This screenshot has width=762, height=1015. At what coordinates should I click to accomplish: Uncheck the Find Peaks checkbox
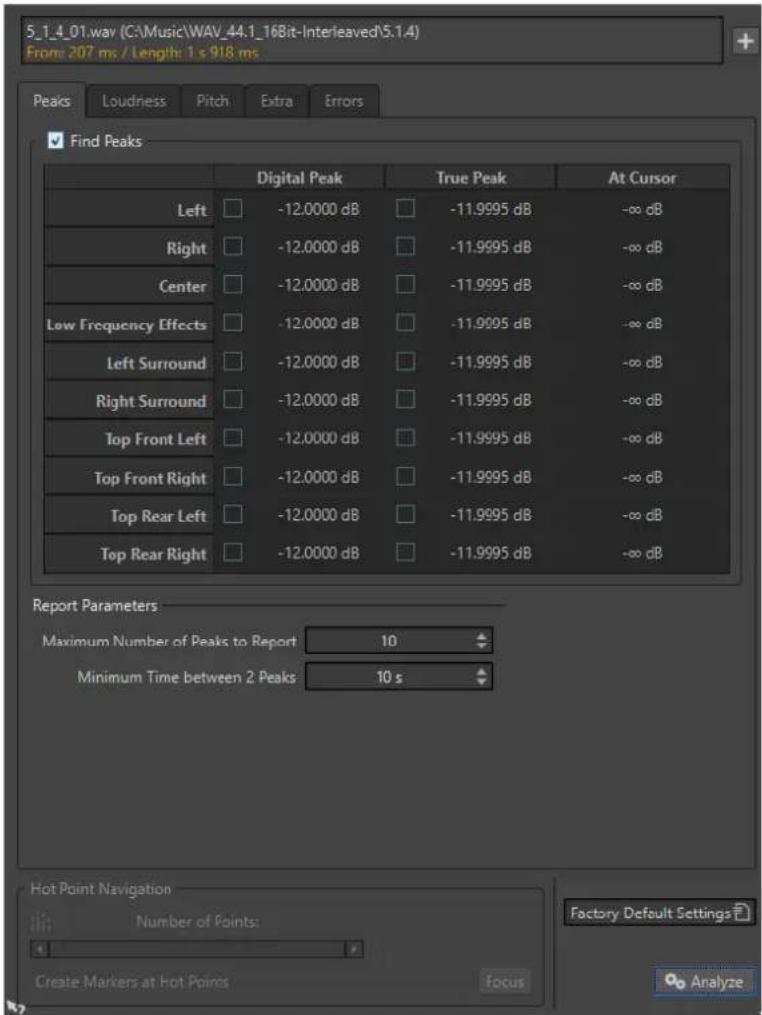(x=56, y=140)
